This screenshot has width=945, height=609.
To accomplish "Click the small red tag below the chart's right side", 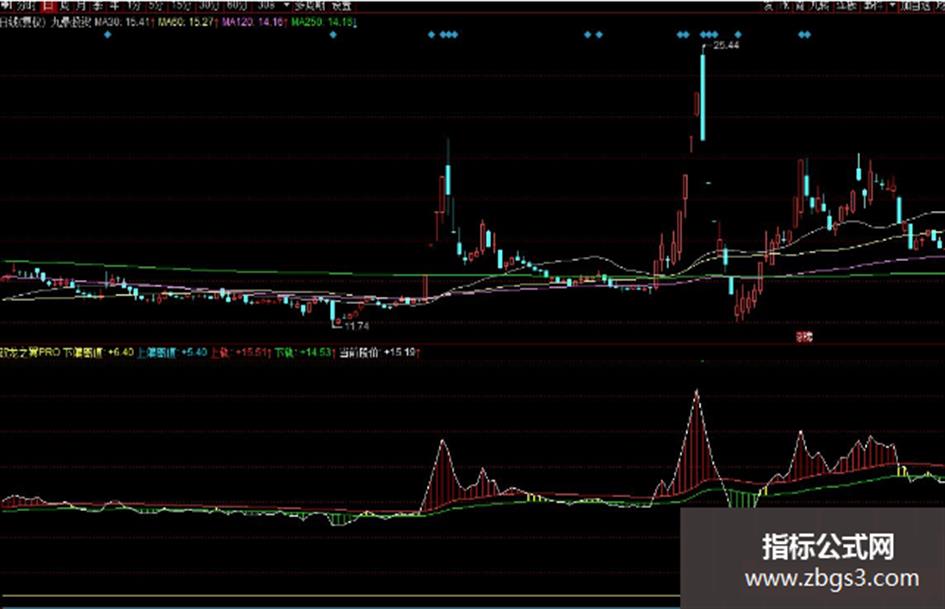I will click(804, 337).
